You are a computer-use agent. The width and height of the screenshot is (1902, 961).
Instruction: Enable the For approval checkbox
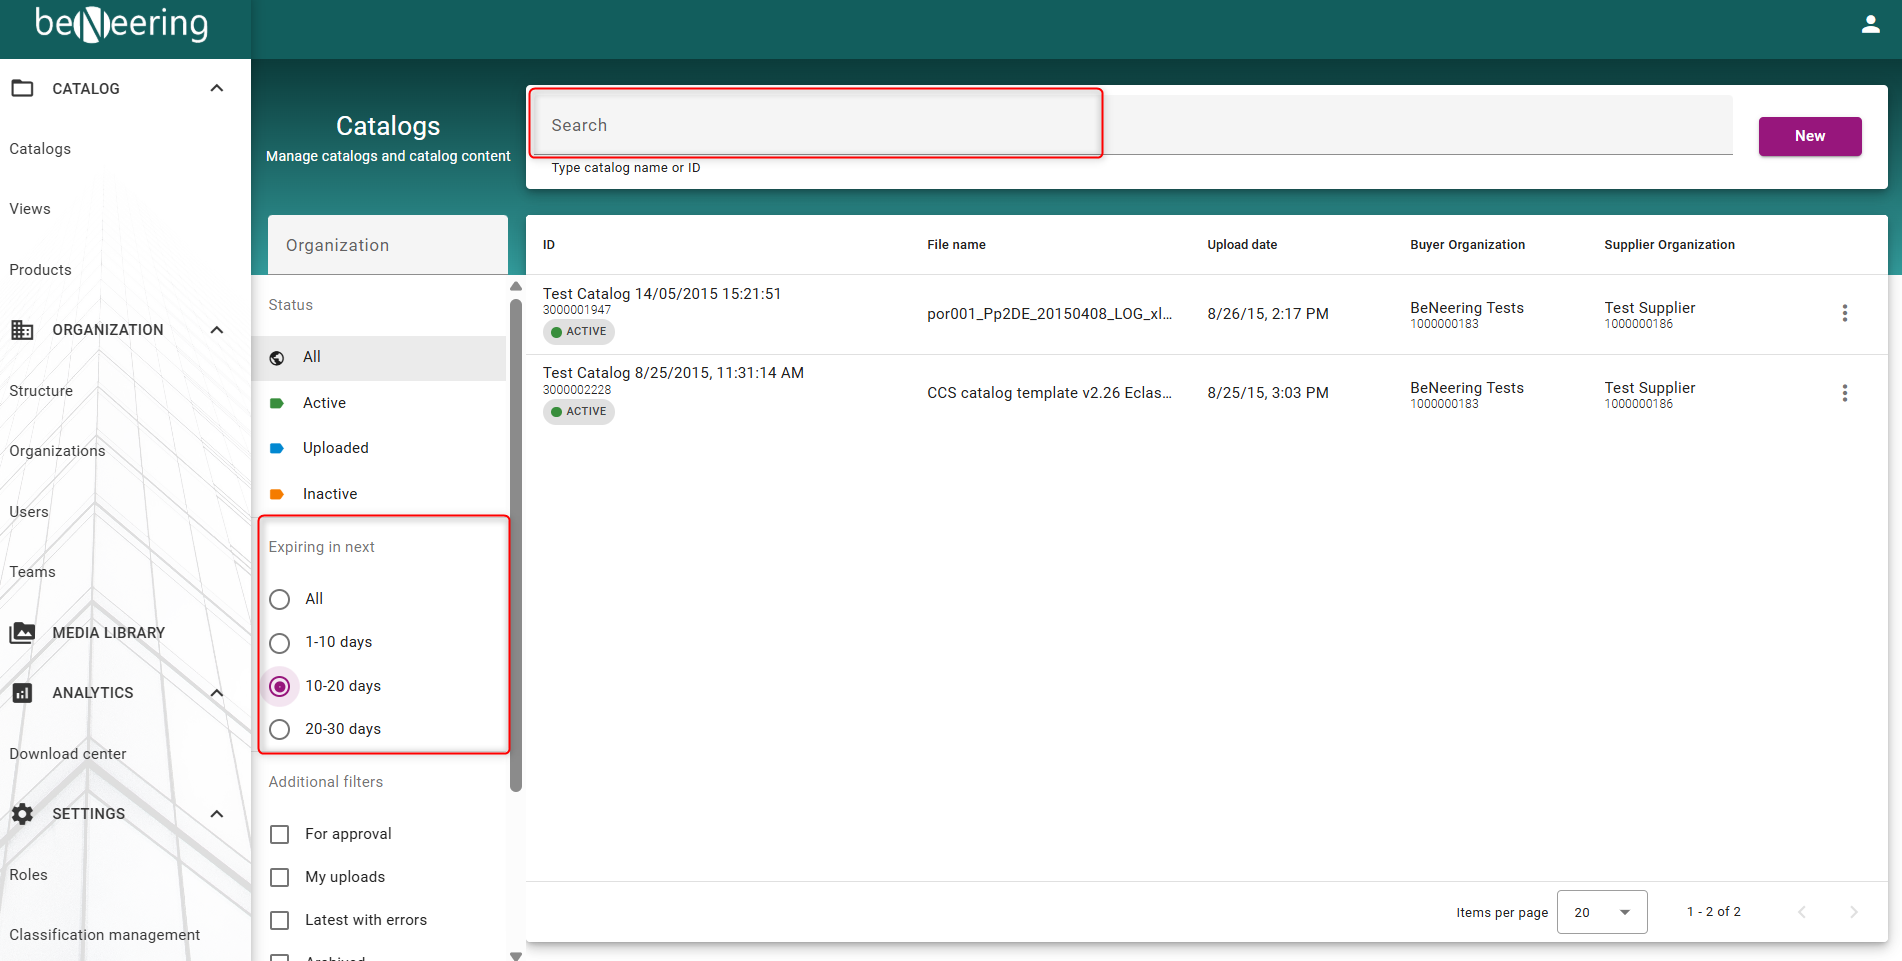(280, 834)
